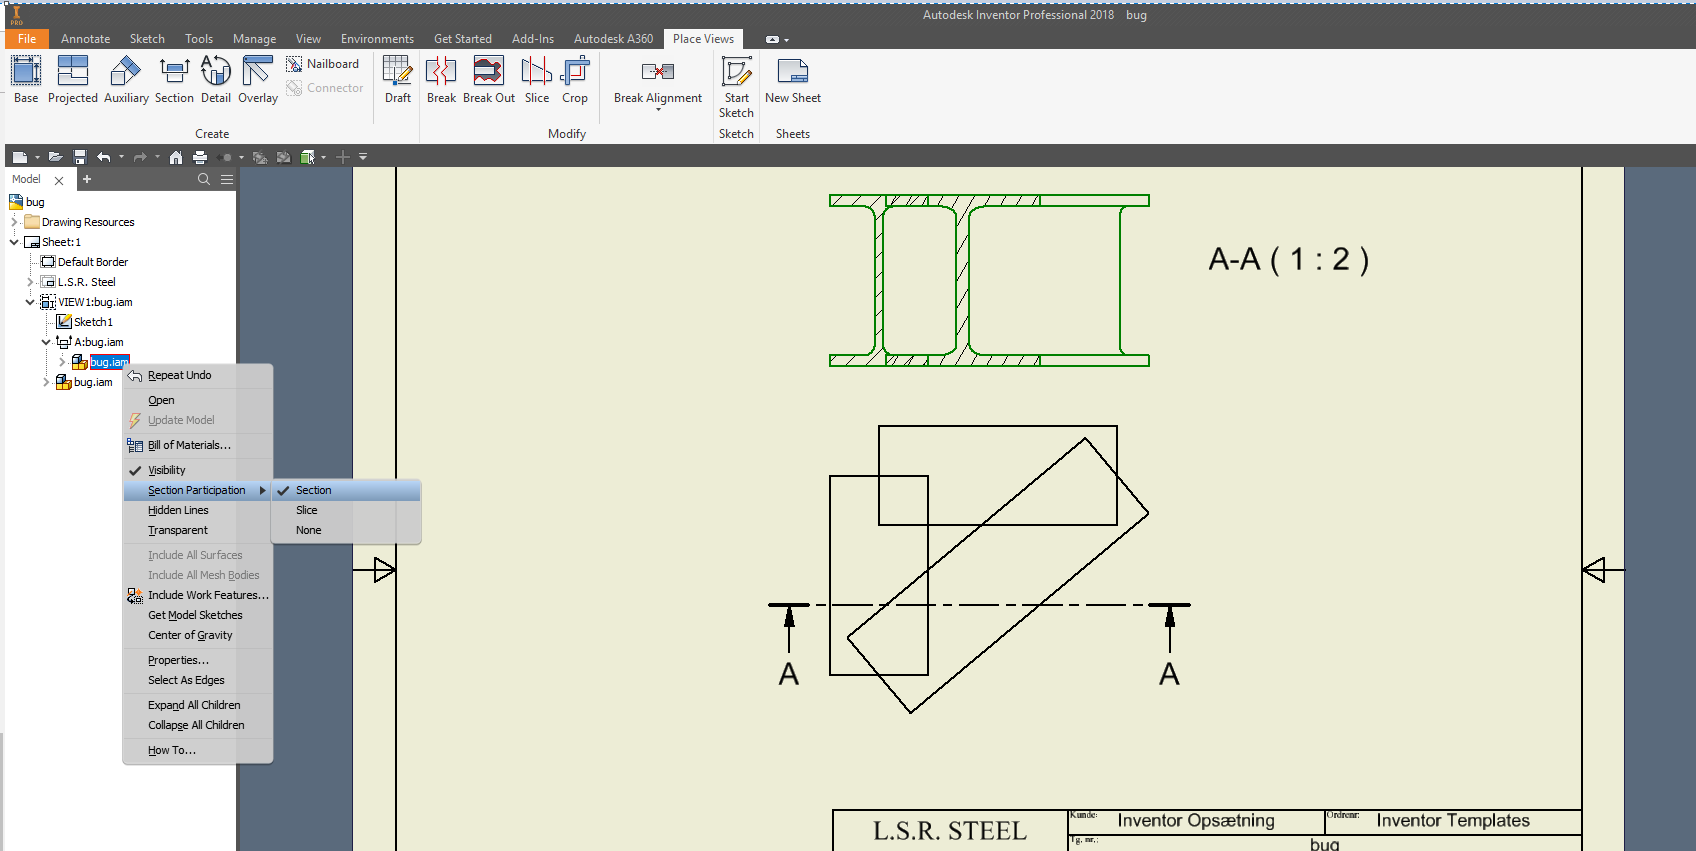1696x851 pixels.
Task: Open the New document dropdown arrow
Action: click(x=37, y=157)
